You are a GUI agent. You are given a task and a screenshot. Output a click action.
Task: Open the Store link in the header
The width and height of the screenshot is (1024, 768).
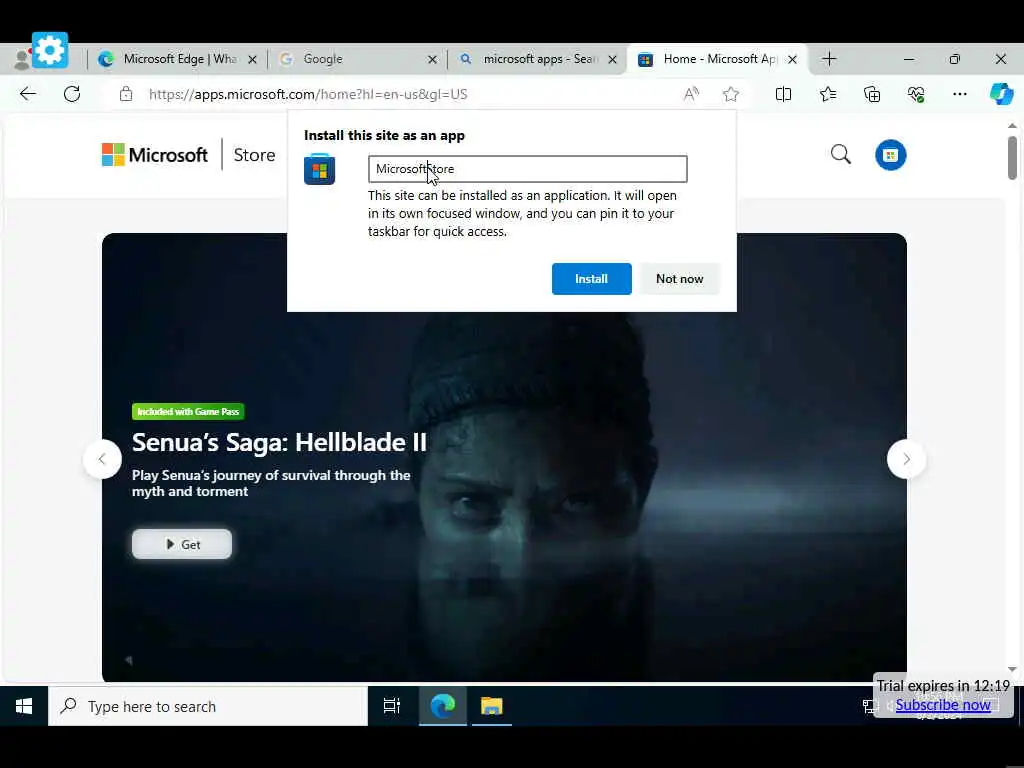[x=254, y=155]
